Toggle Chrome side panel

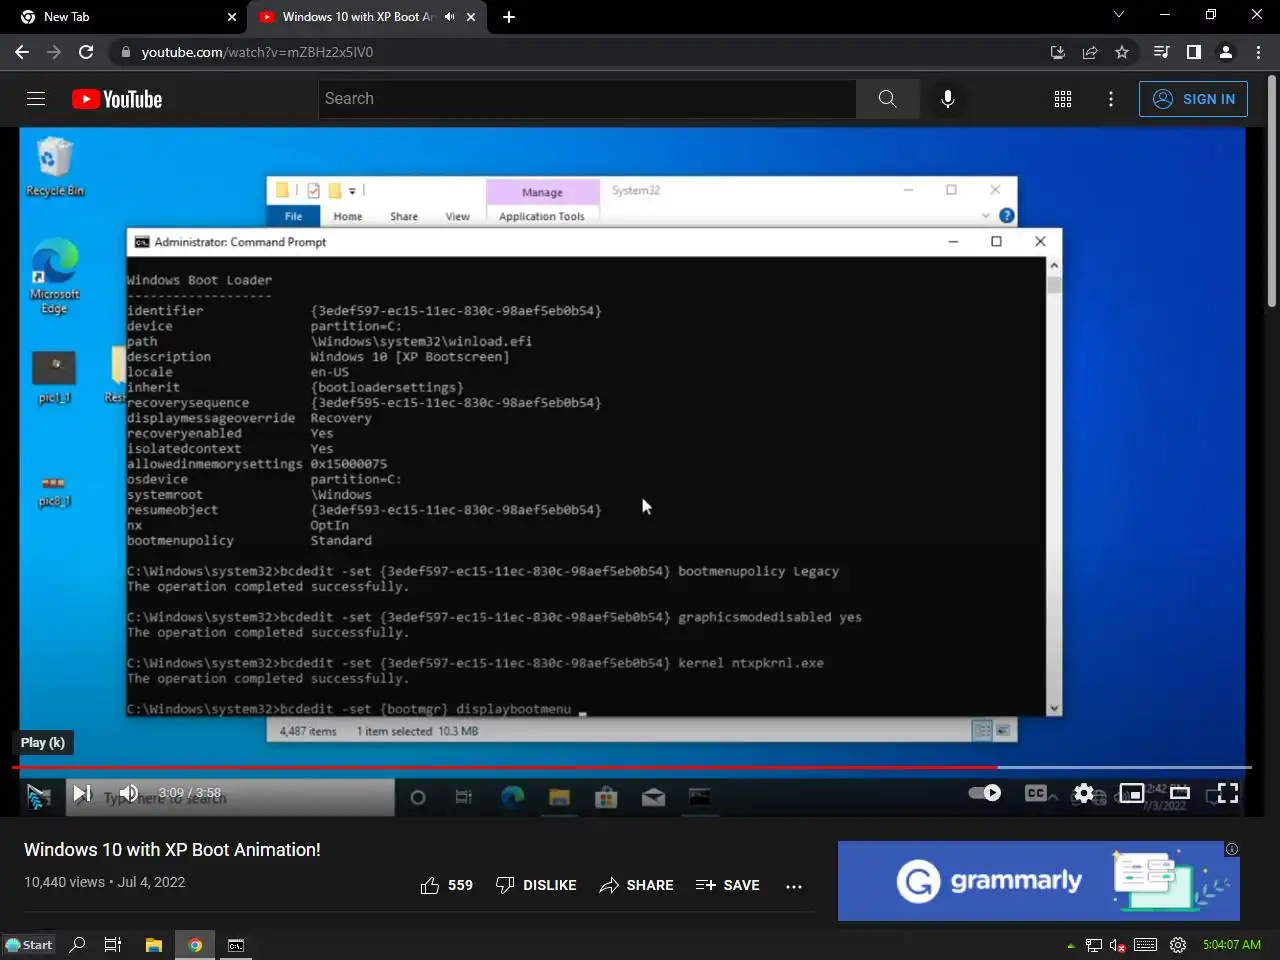pyautogui.click(x=1193, y=52)
